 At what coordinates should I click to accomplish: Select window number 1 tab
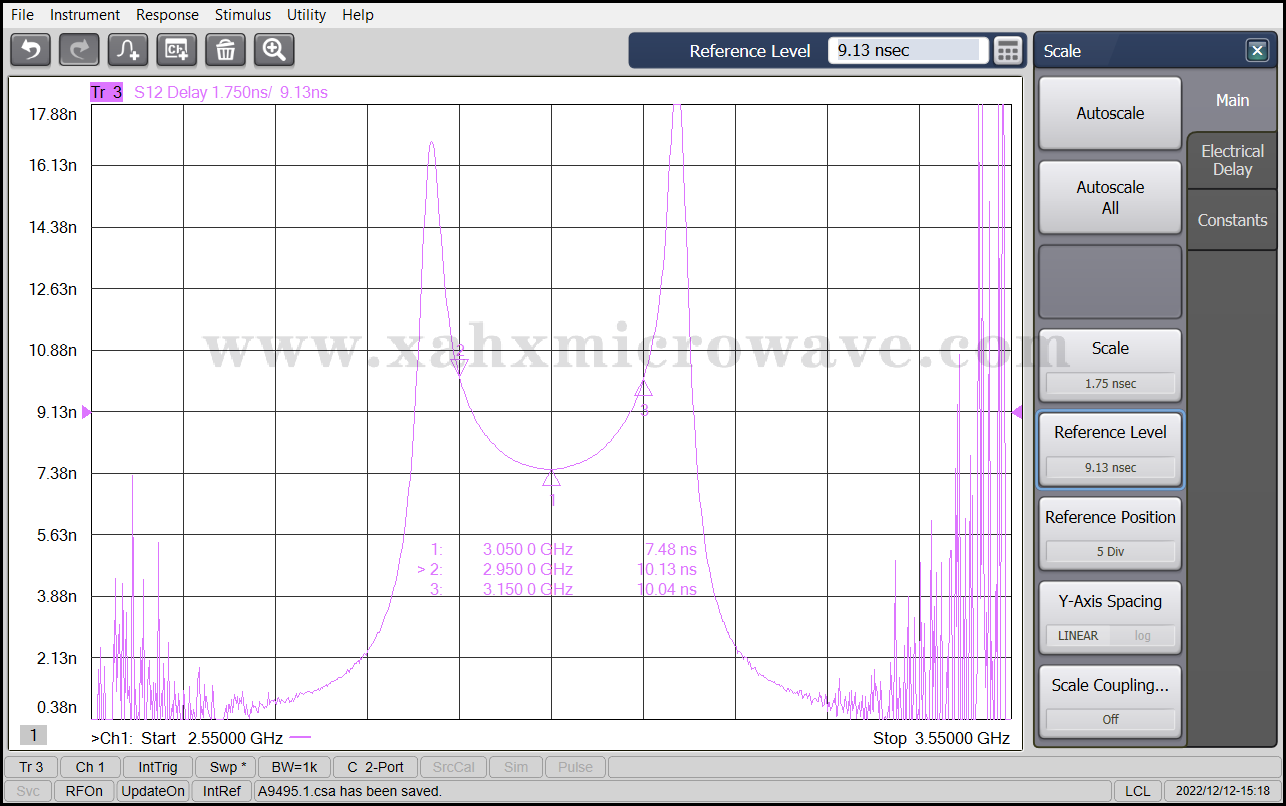click(33, 735)
